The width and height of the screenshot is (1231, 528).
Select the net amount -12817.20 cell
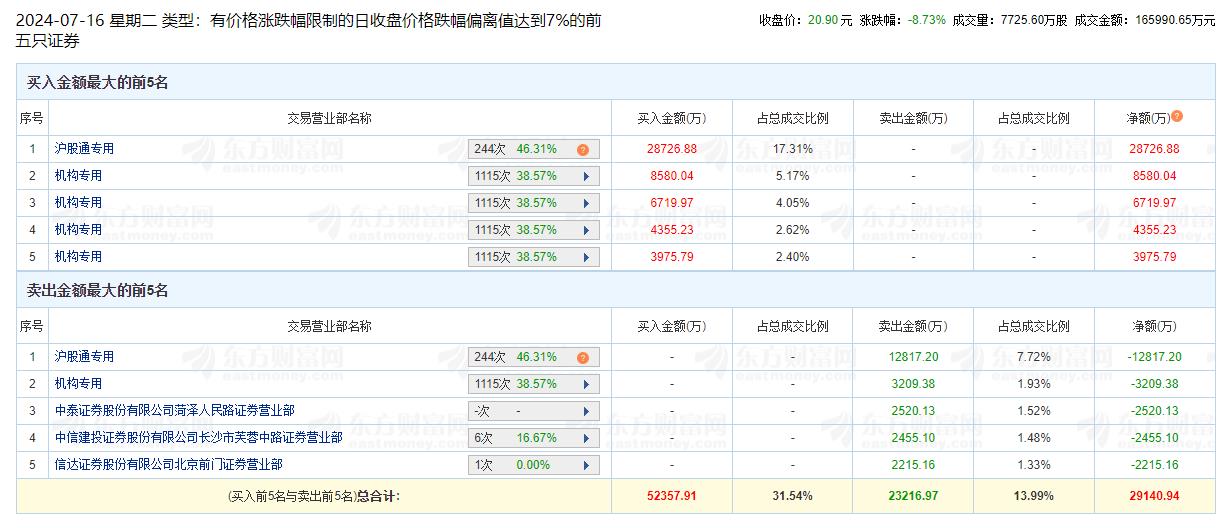1154,356
